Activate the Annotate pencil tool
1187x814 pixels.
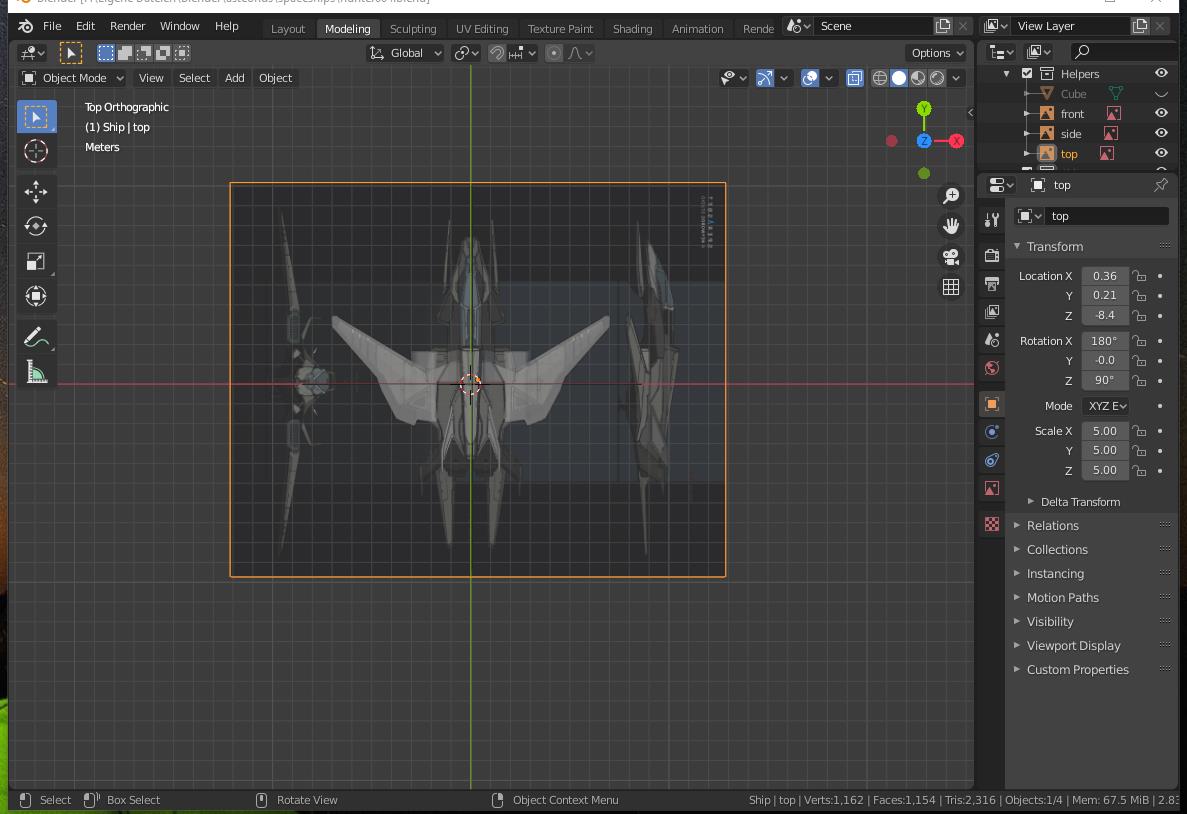36,338
